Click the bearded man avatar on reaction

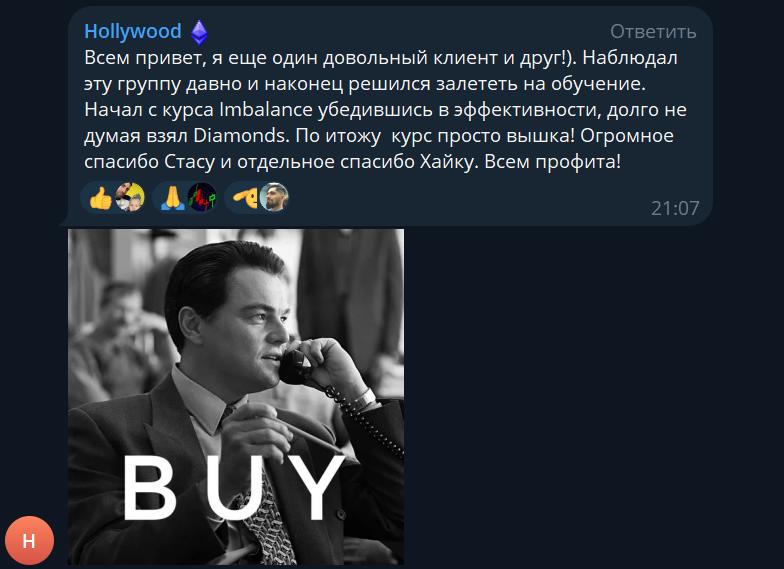[x=274, y=198]
